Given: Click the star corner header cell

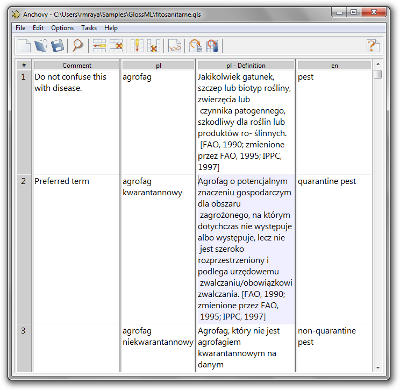Looking at the screenshot, I should [x=24, y=65].
